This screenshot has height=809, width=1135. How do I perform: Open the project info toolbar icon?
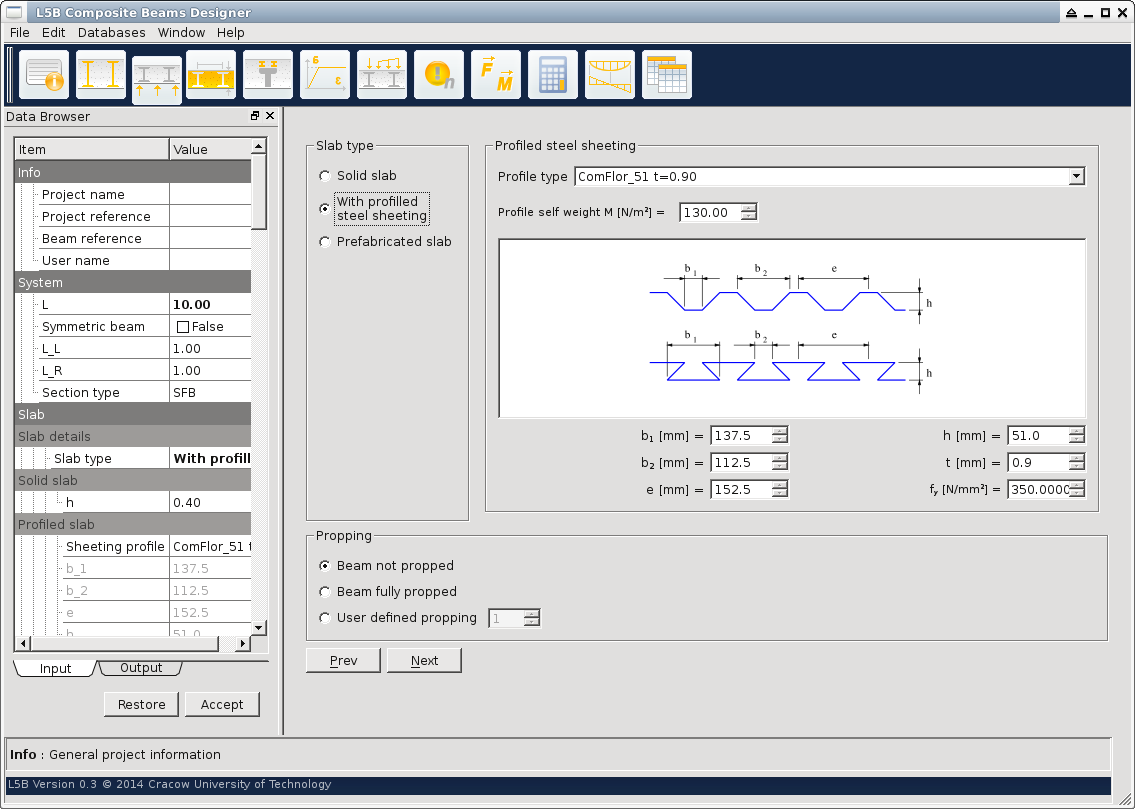[x=44, y=75]
